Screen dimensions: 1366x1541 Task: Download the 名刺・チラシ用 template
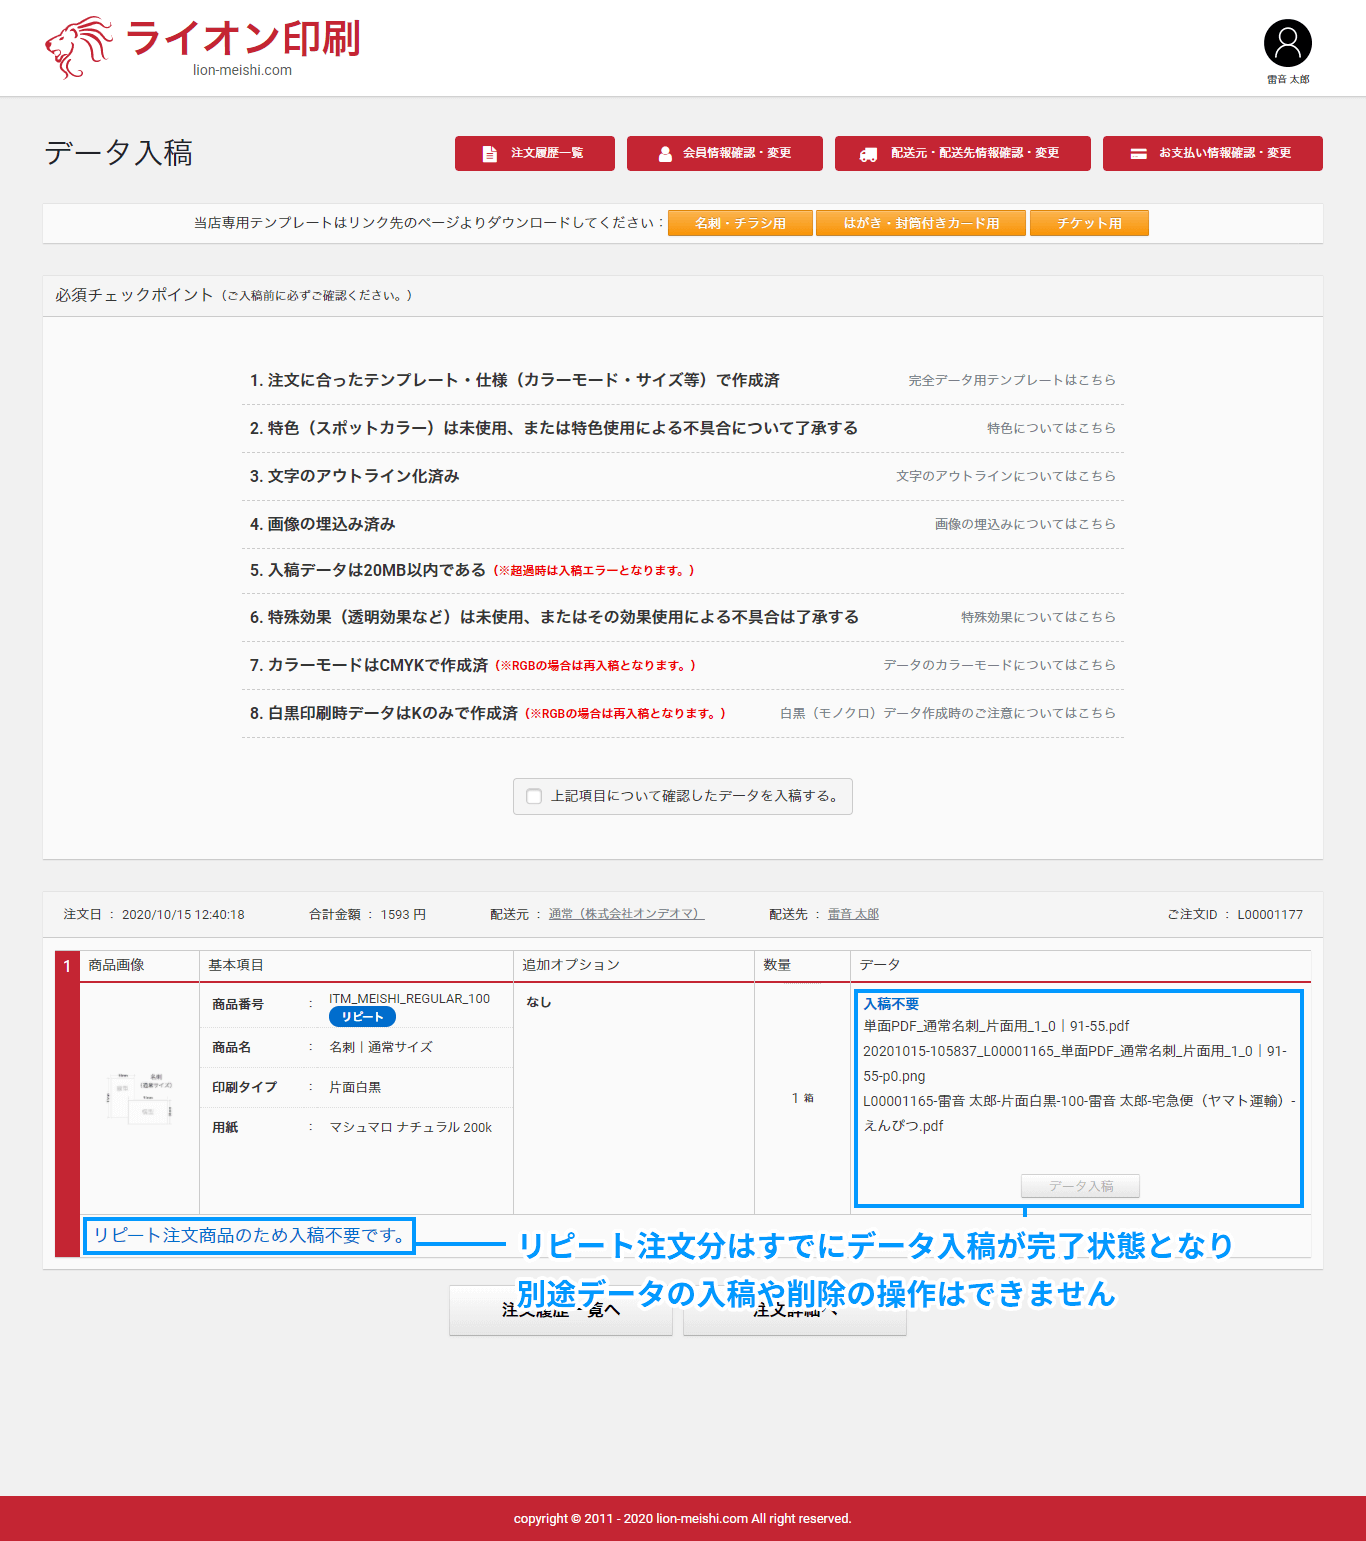coord(740,223)
